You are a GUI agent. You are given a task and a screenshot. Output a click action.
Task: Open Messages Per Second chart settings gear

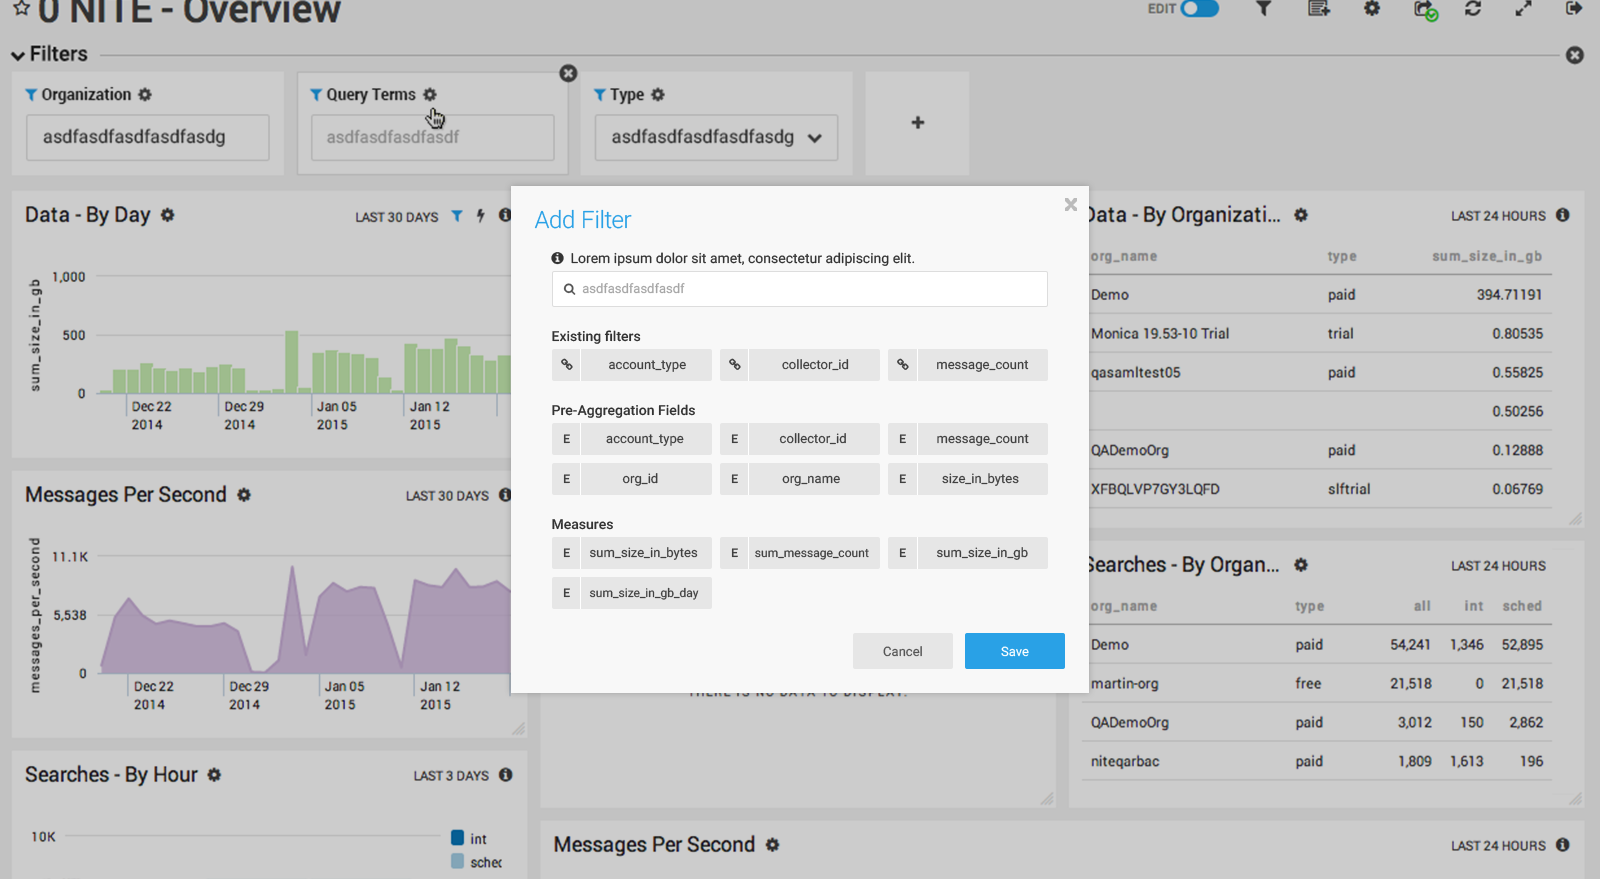244,495
